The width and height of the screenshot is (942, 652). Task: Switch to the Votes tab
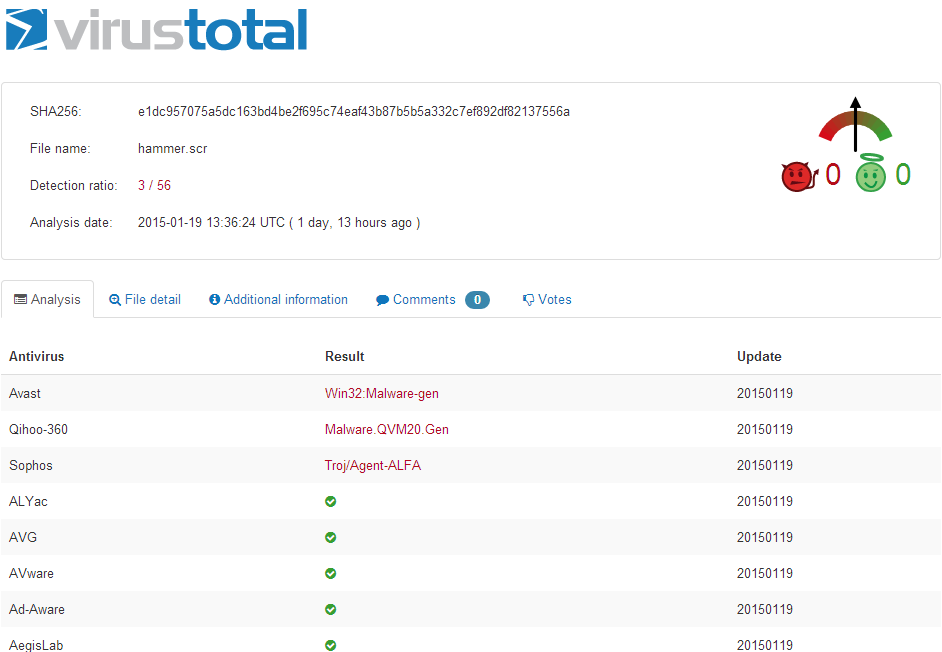click(x=547, y=299)
